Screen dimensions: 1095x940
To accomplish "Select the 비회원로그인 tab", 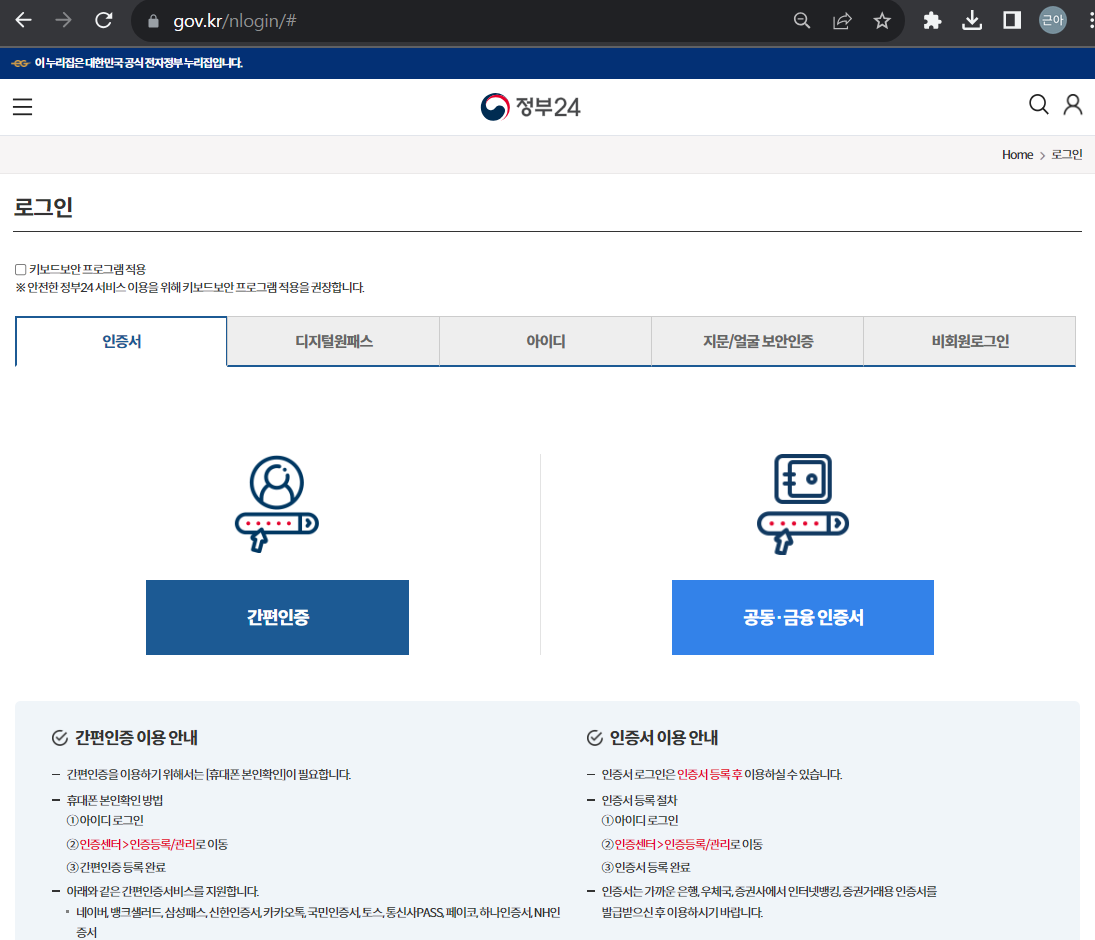I will (x=969, y=341).
